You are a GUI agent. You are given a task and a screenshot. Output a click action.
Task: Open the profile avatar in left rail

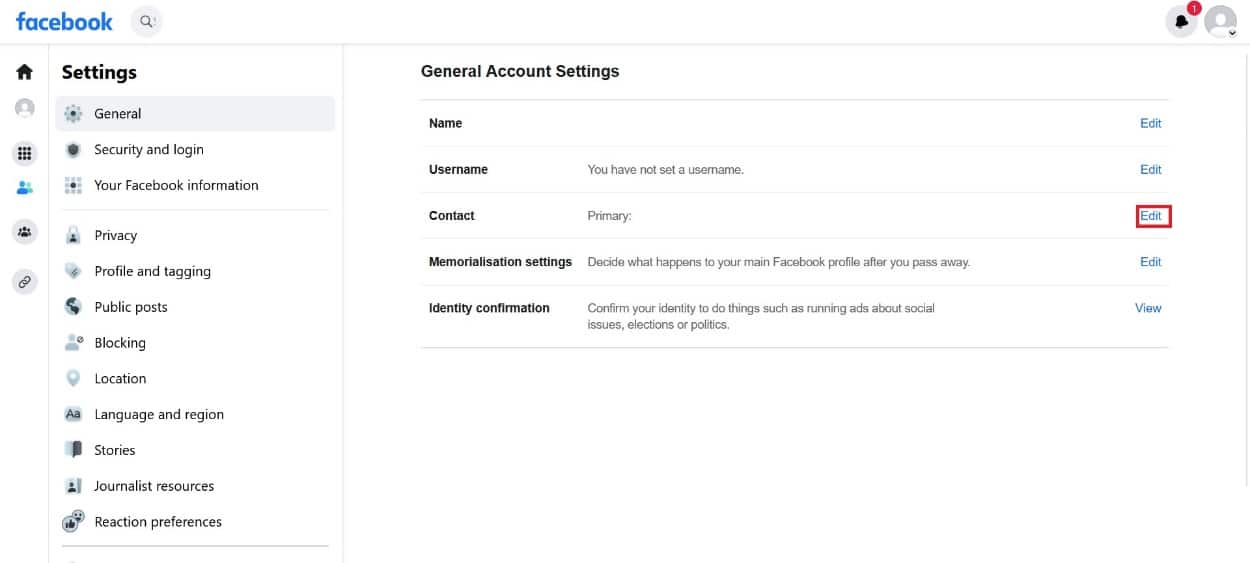point(25,108)
